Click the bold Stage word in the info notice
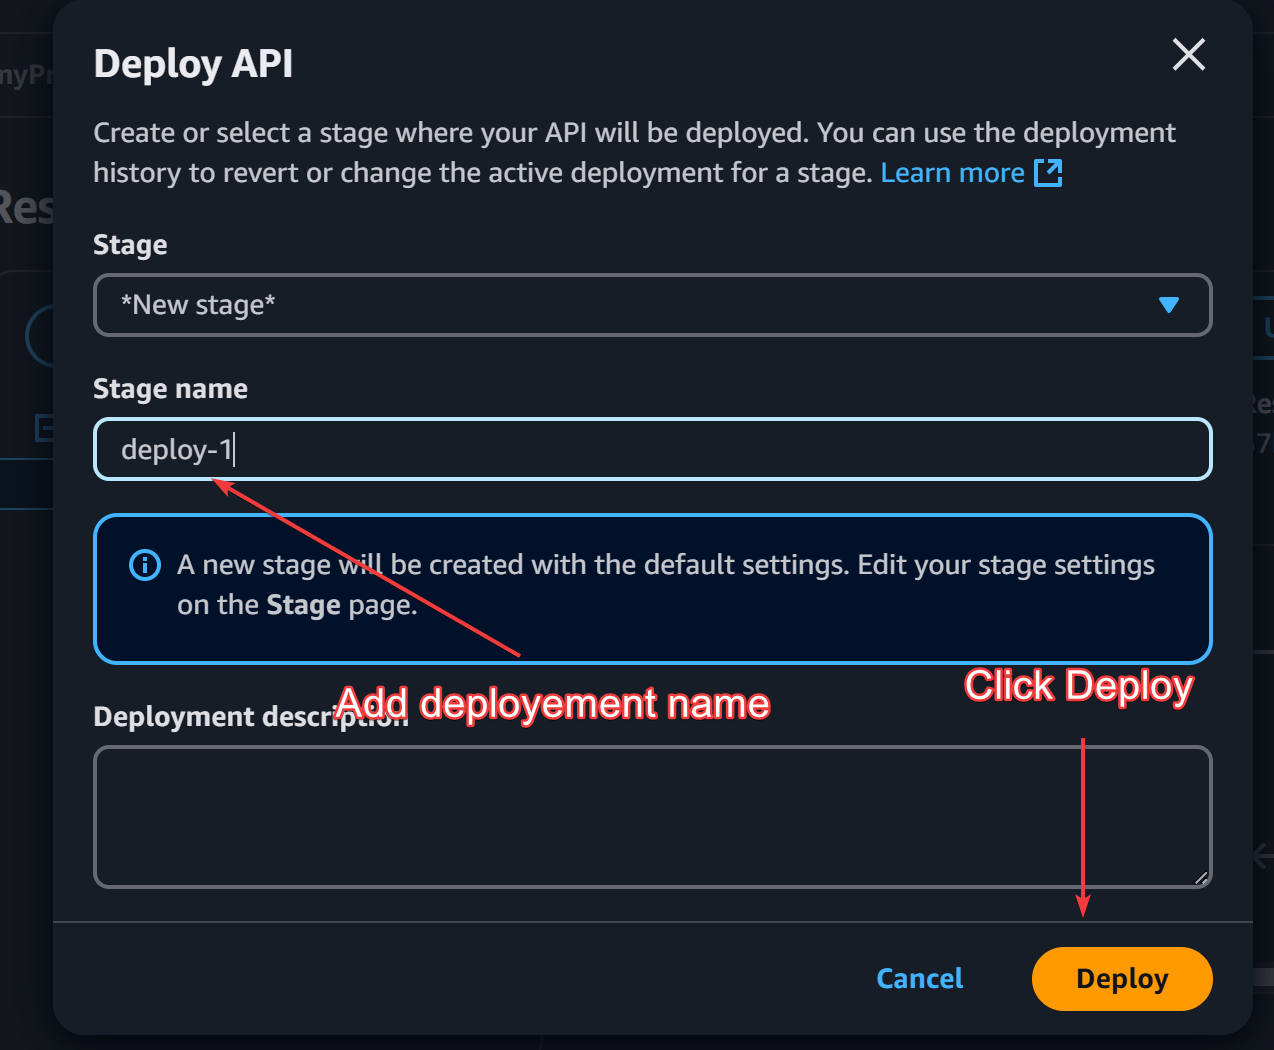Image resolution: width=1274 pixels, height=1050 pixels. click(303, 605)
